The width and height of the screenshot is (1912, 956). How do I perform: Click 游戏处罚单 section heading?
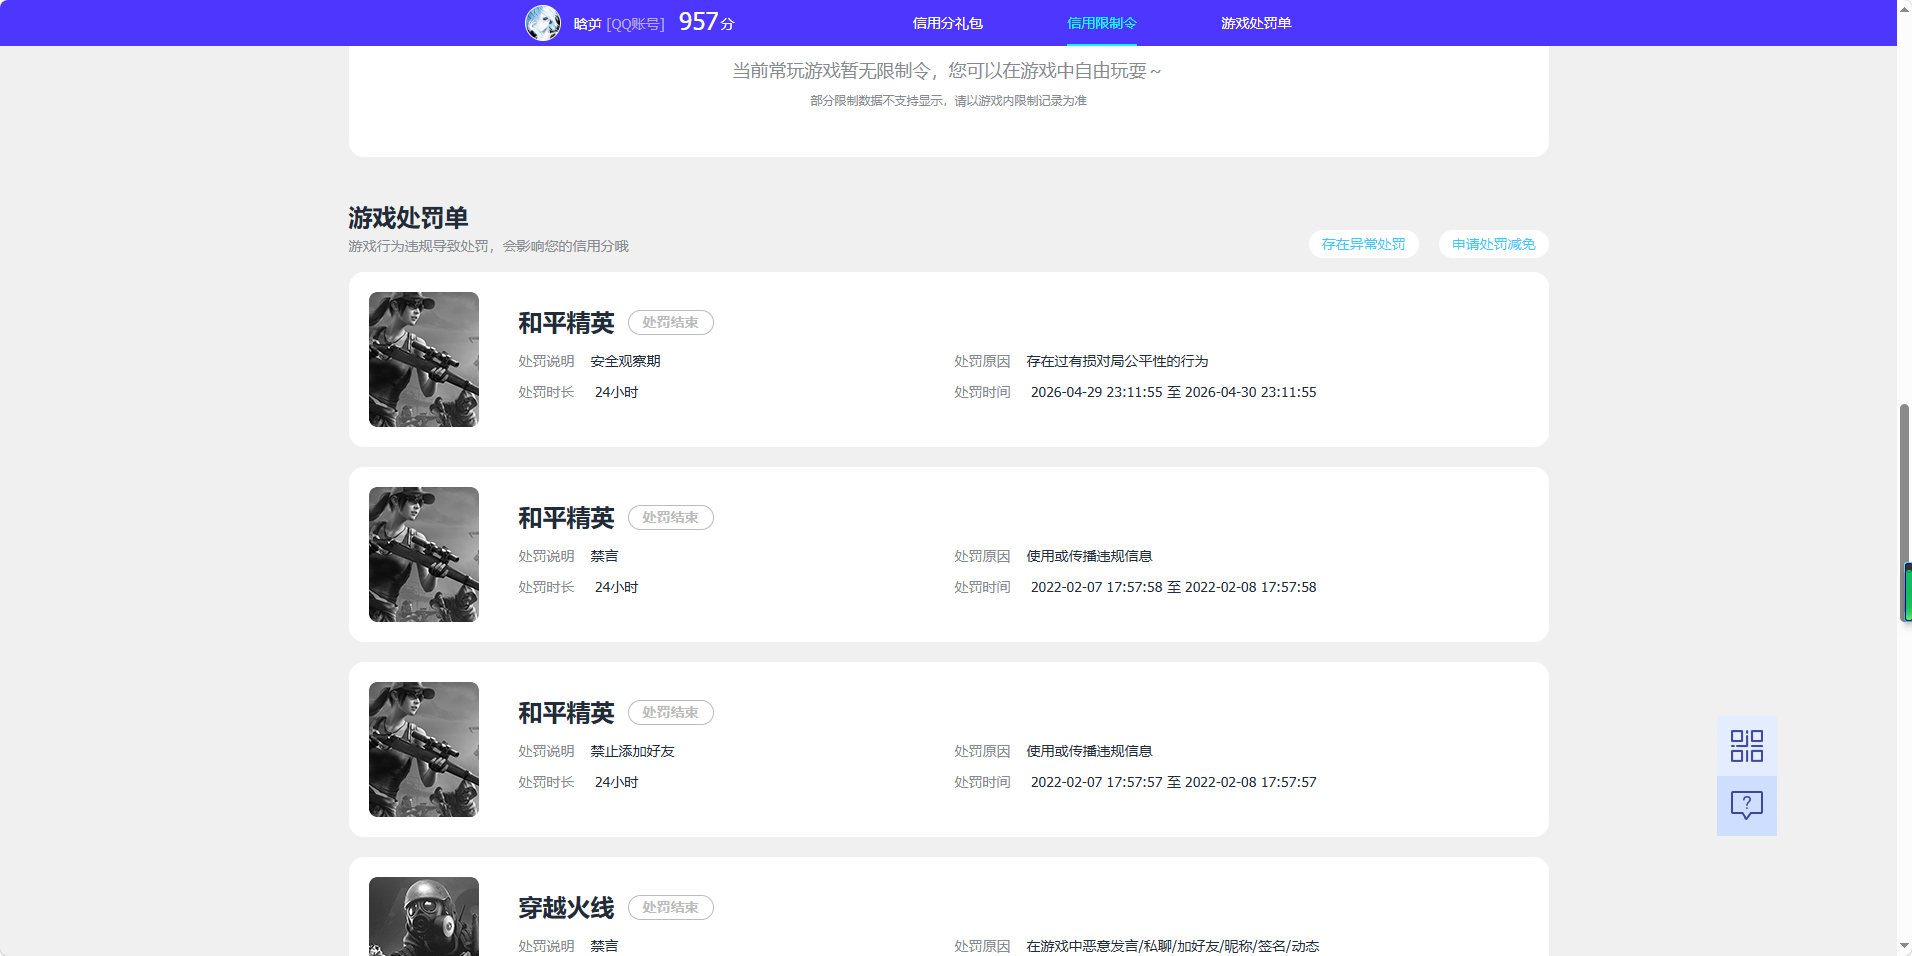tap(408, 218)
